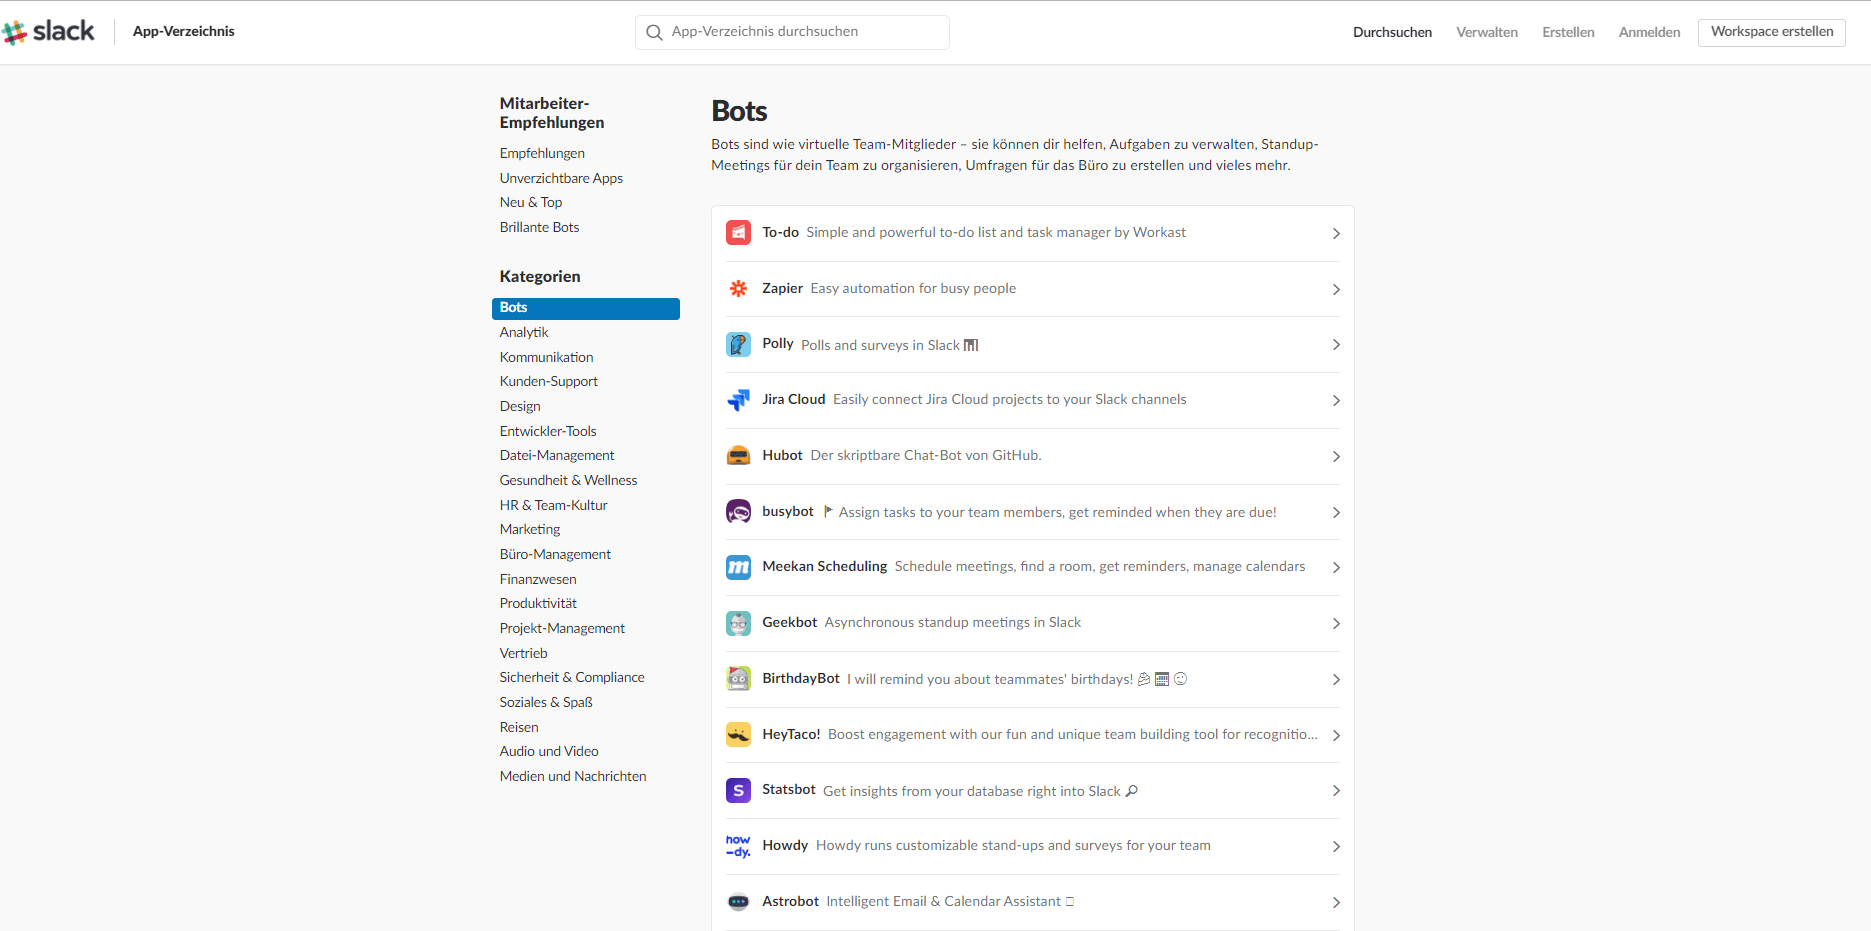Click the Zapier app icon
Image resolution: width=1871 pixels, height=931 pixels.
738,289
